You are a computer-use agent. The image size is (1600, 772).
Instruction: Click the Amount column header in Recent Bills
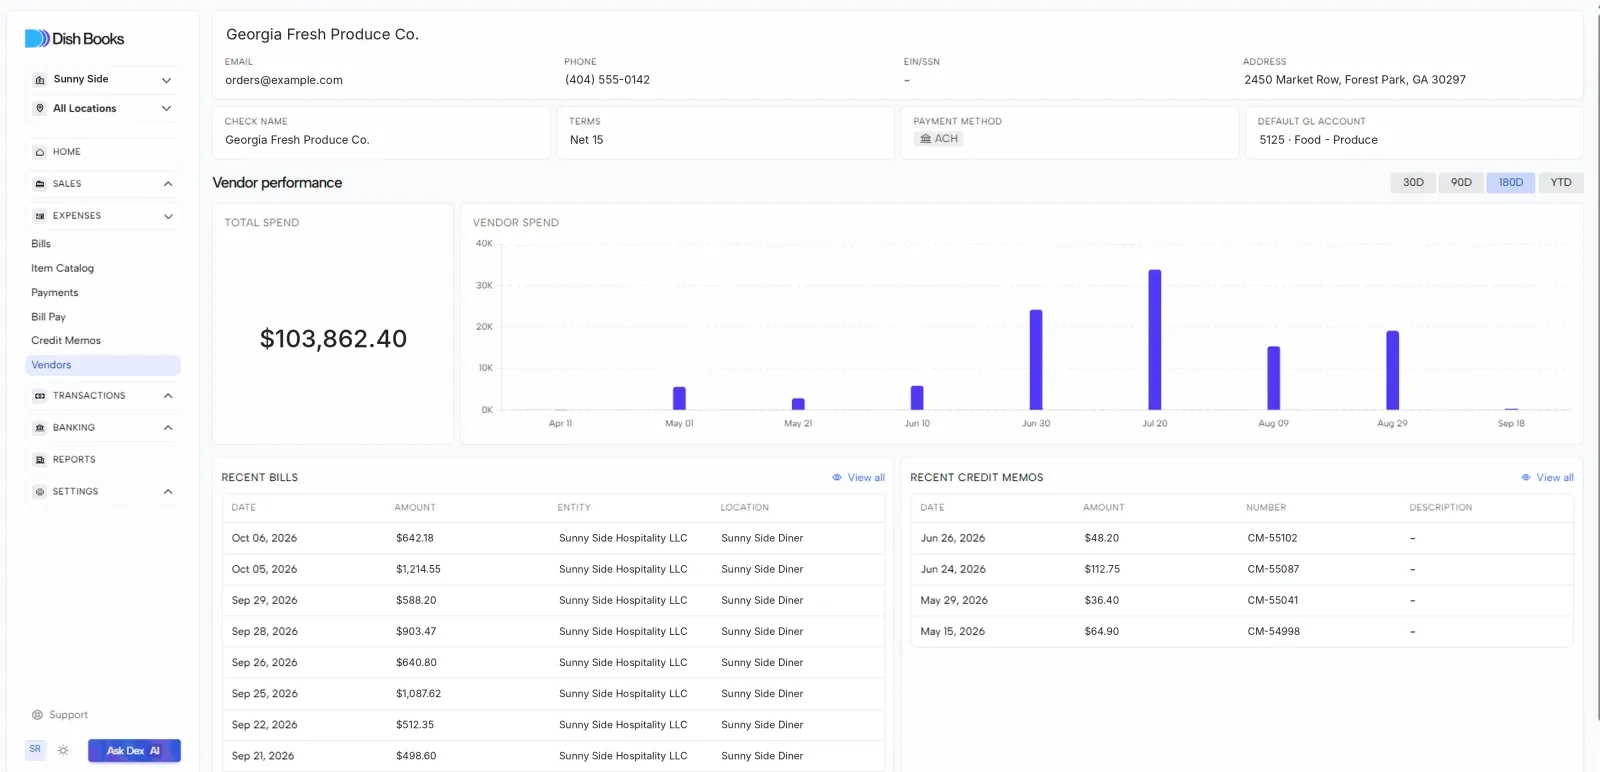pyautogui.click(x=415, y=508)
